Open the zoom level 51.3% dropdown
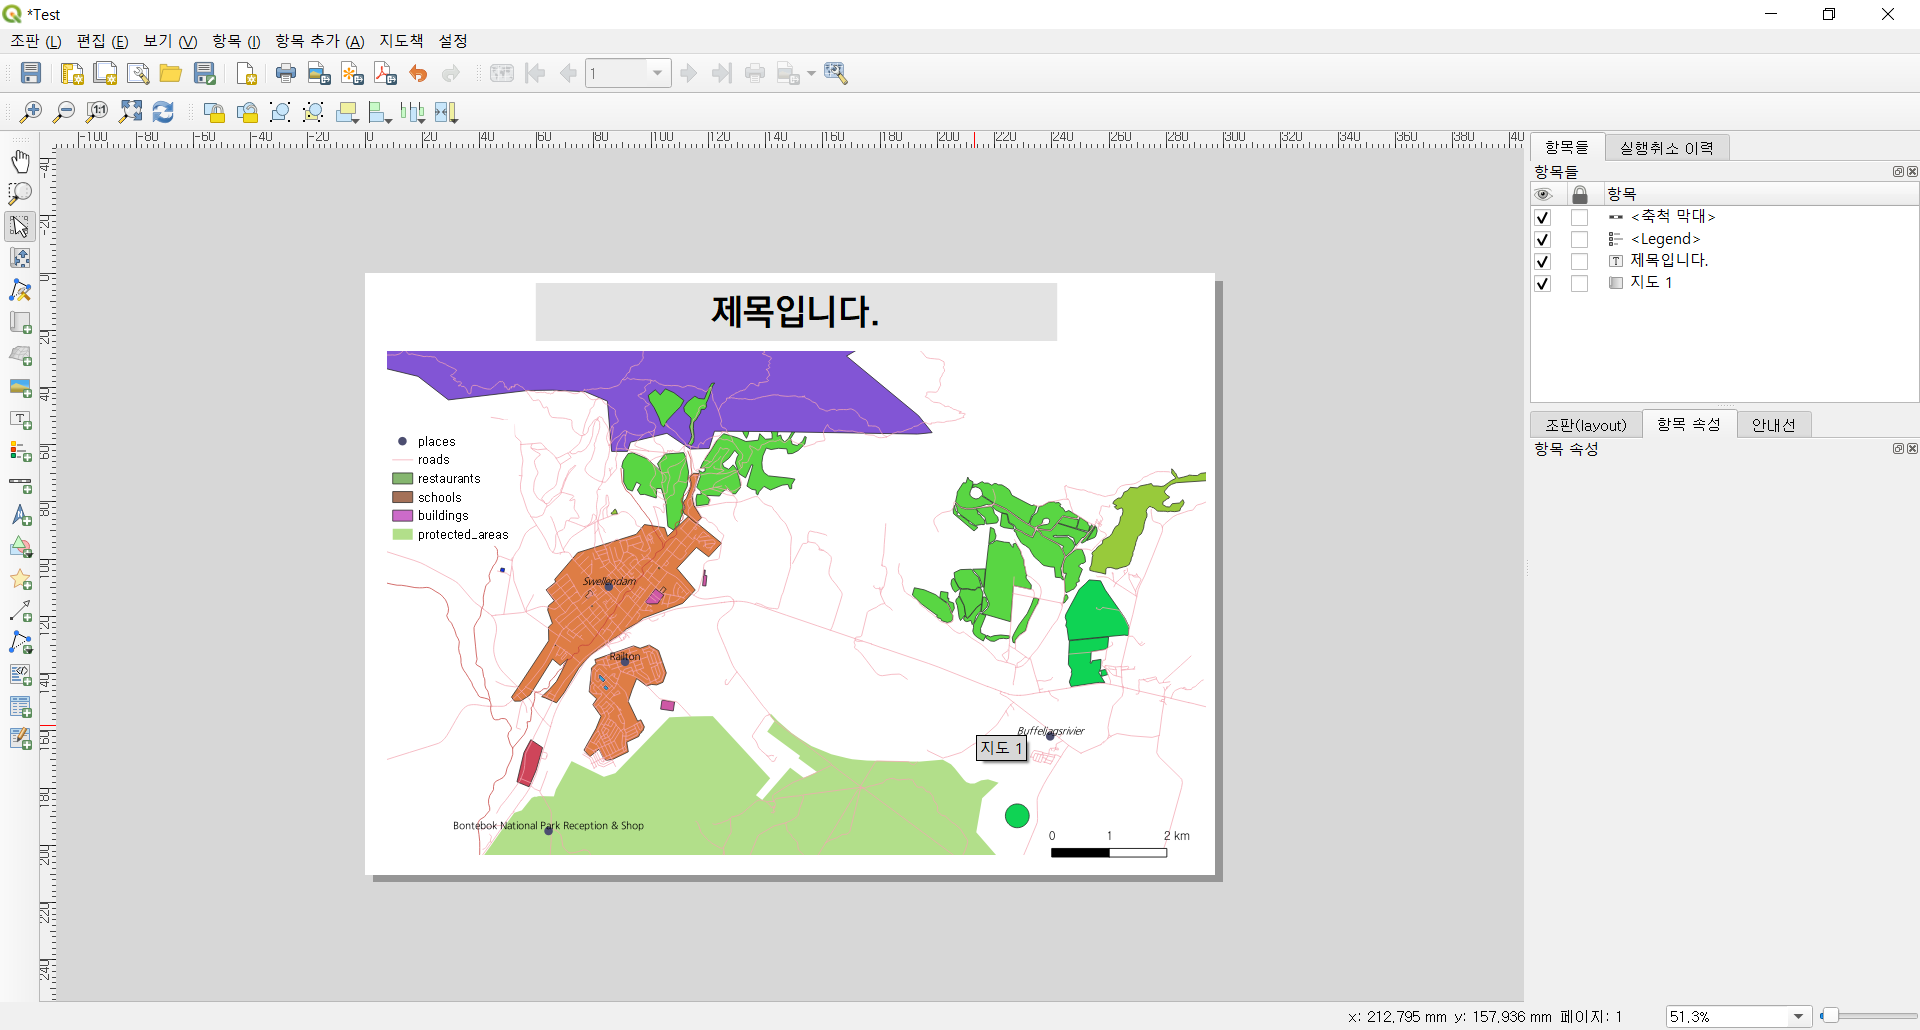1920x1030 pixels. 1798,1016
